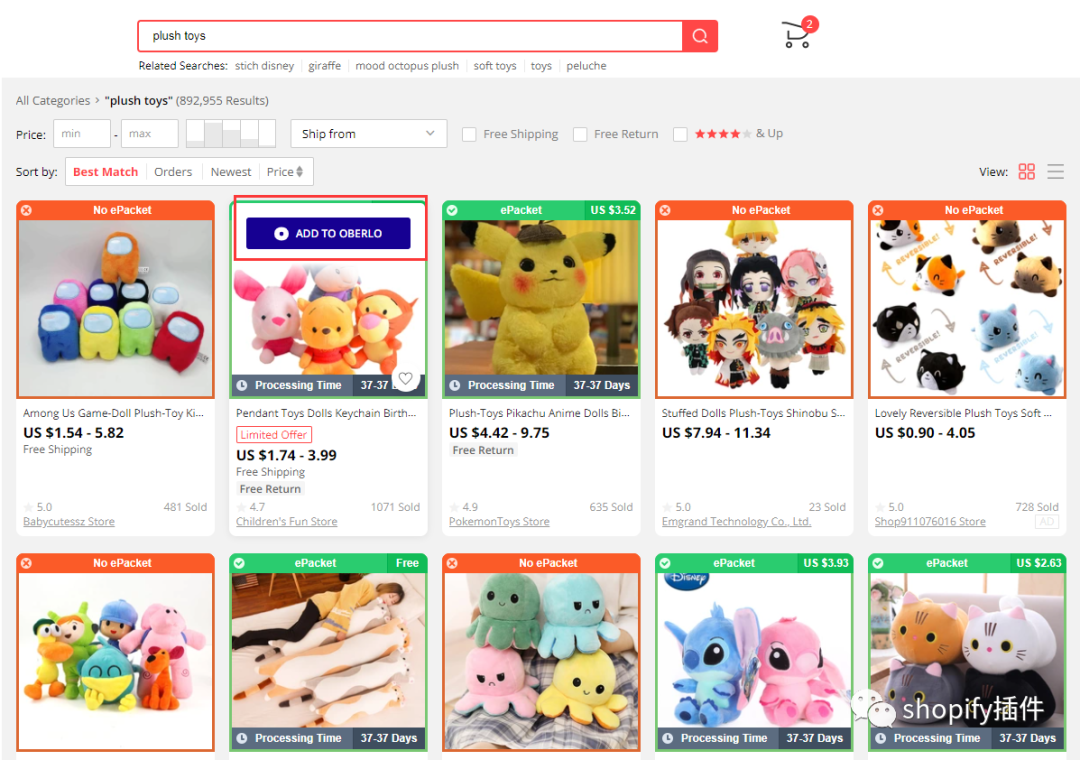
Task: Open the shopping cart icon
Action: click(x=797, y=34)
